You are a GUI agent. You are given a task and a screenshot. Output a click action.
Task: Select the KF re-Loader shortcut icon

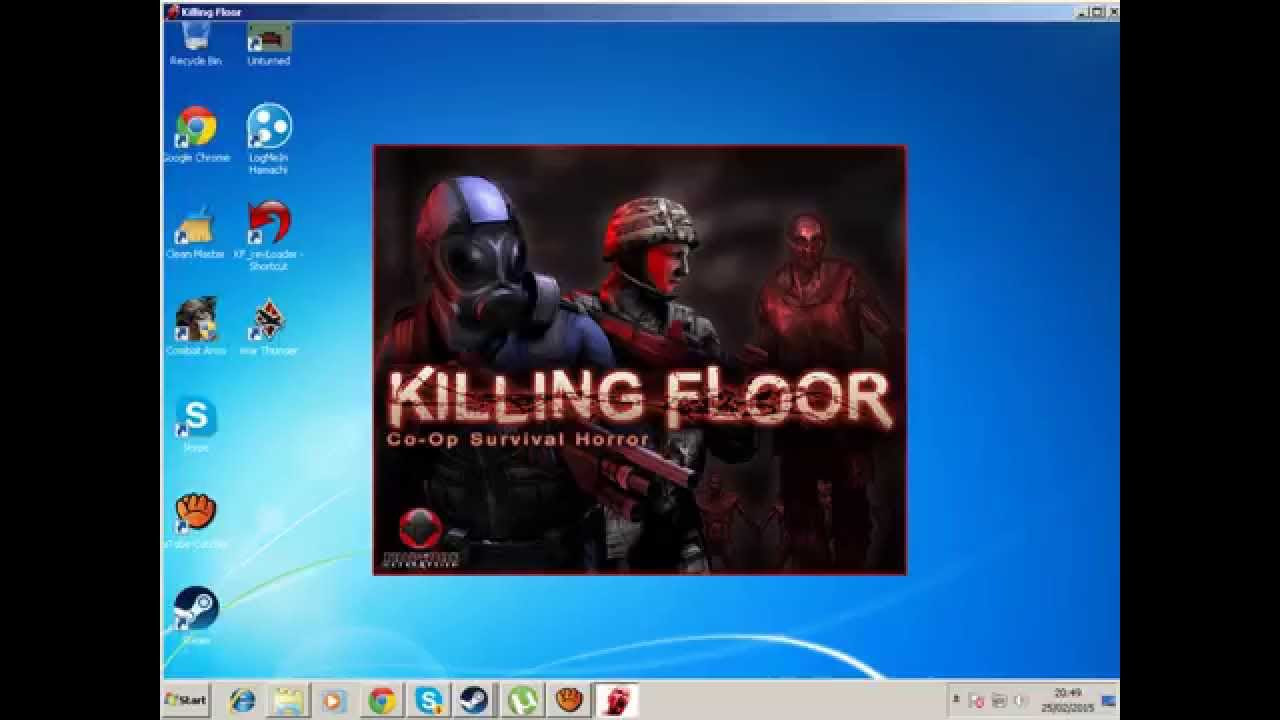[x=269, y=235]
